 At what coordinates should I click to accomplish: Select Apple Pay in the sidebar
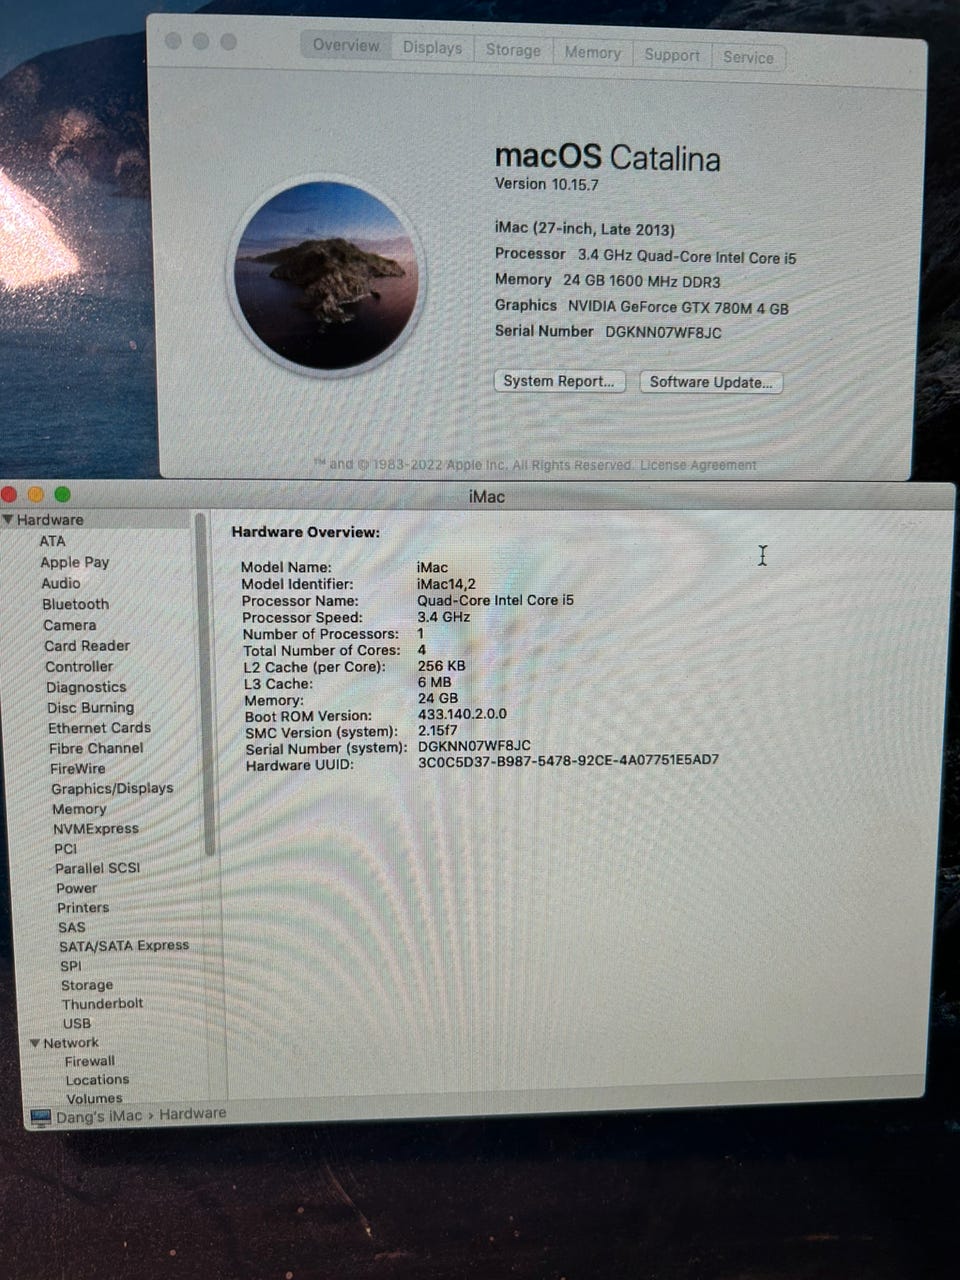[x=75, y=562]
